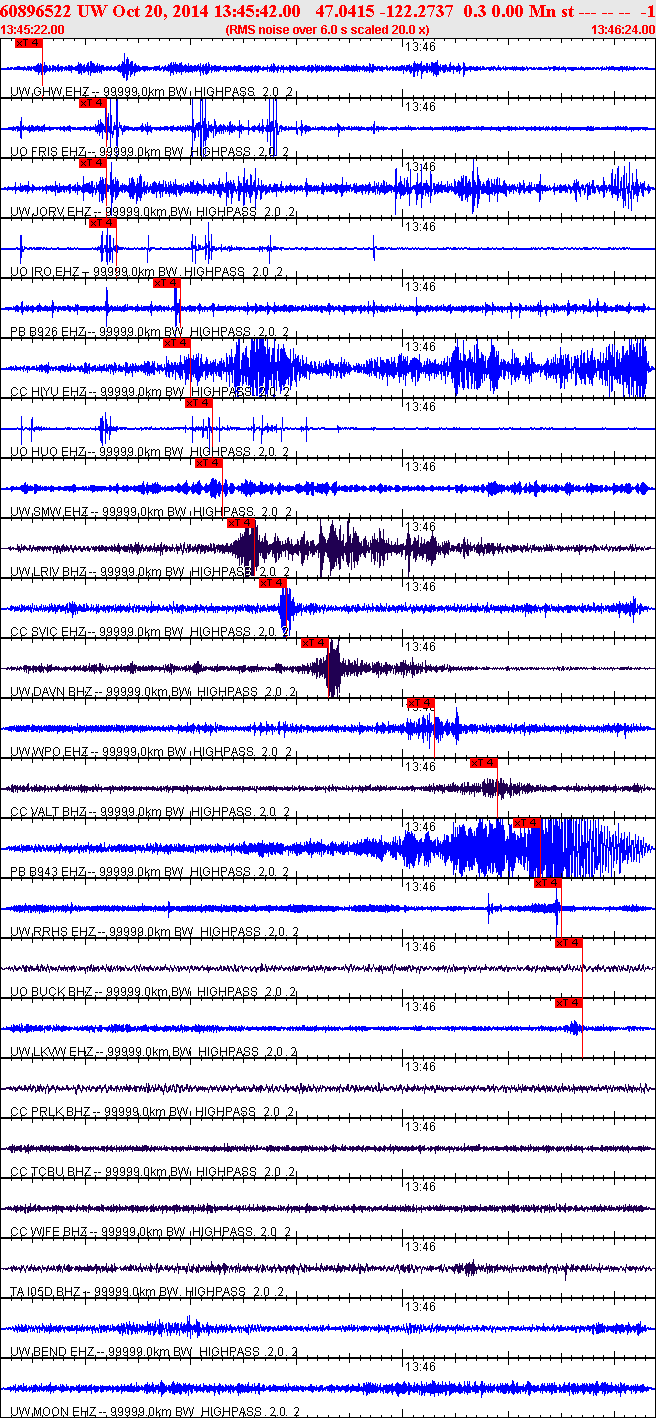Select the pick flag on CC.SVIC trace

point(273,583)
